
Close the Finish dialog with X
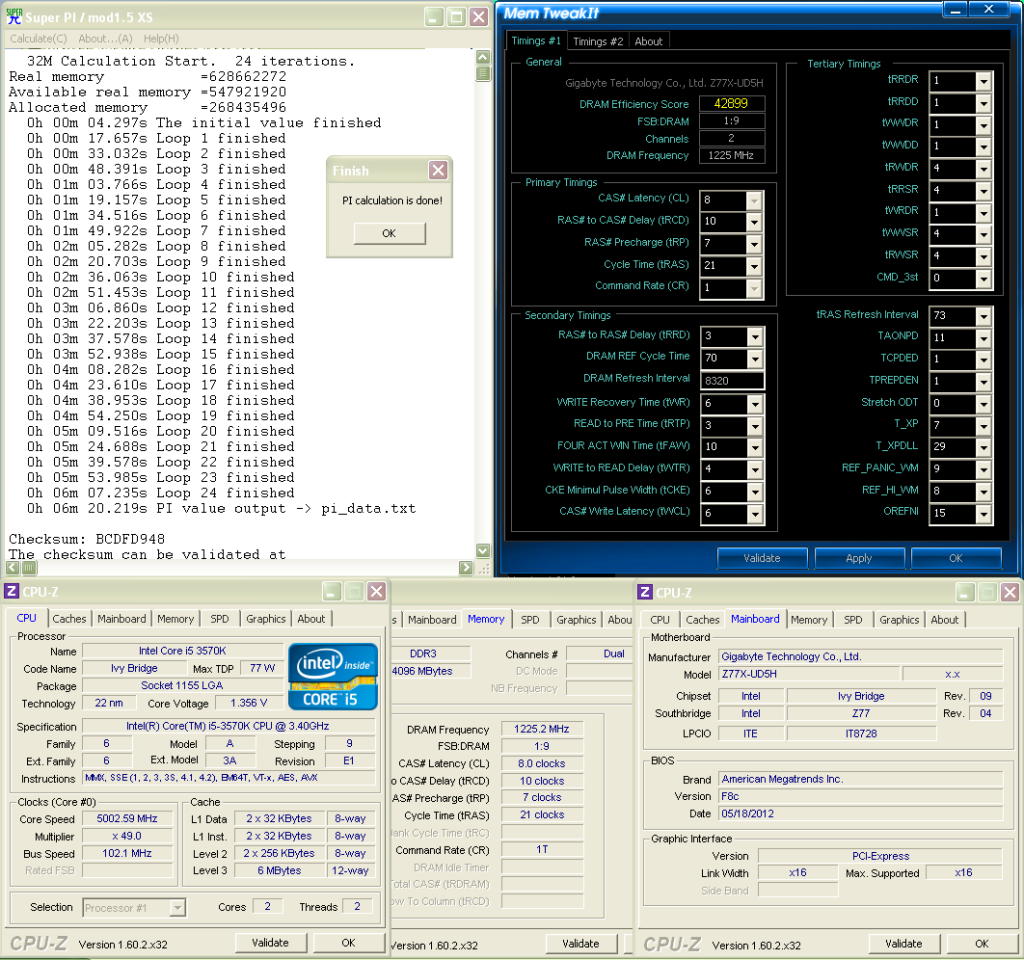pos(437,171)
